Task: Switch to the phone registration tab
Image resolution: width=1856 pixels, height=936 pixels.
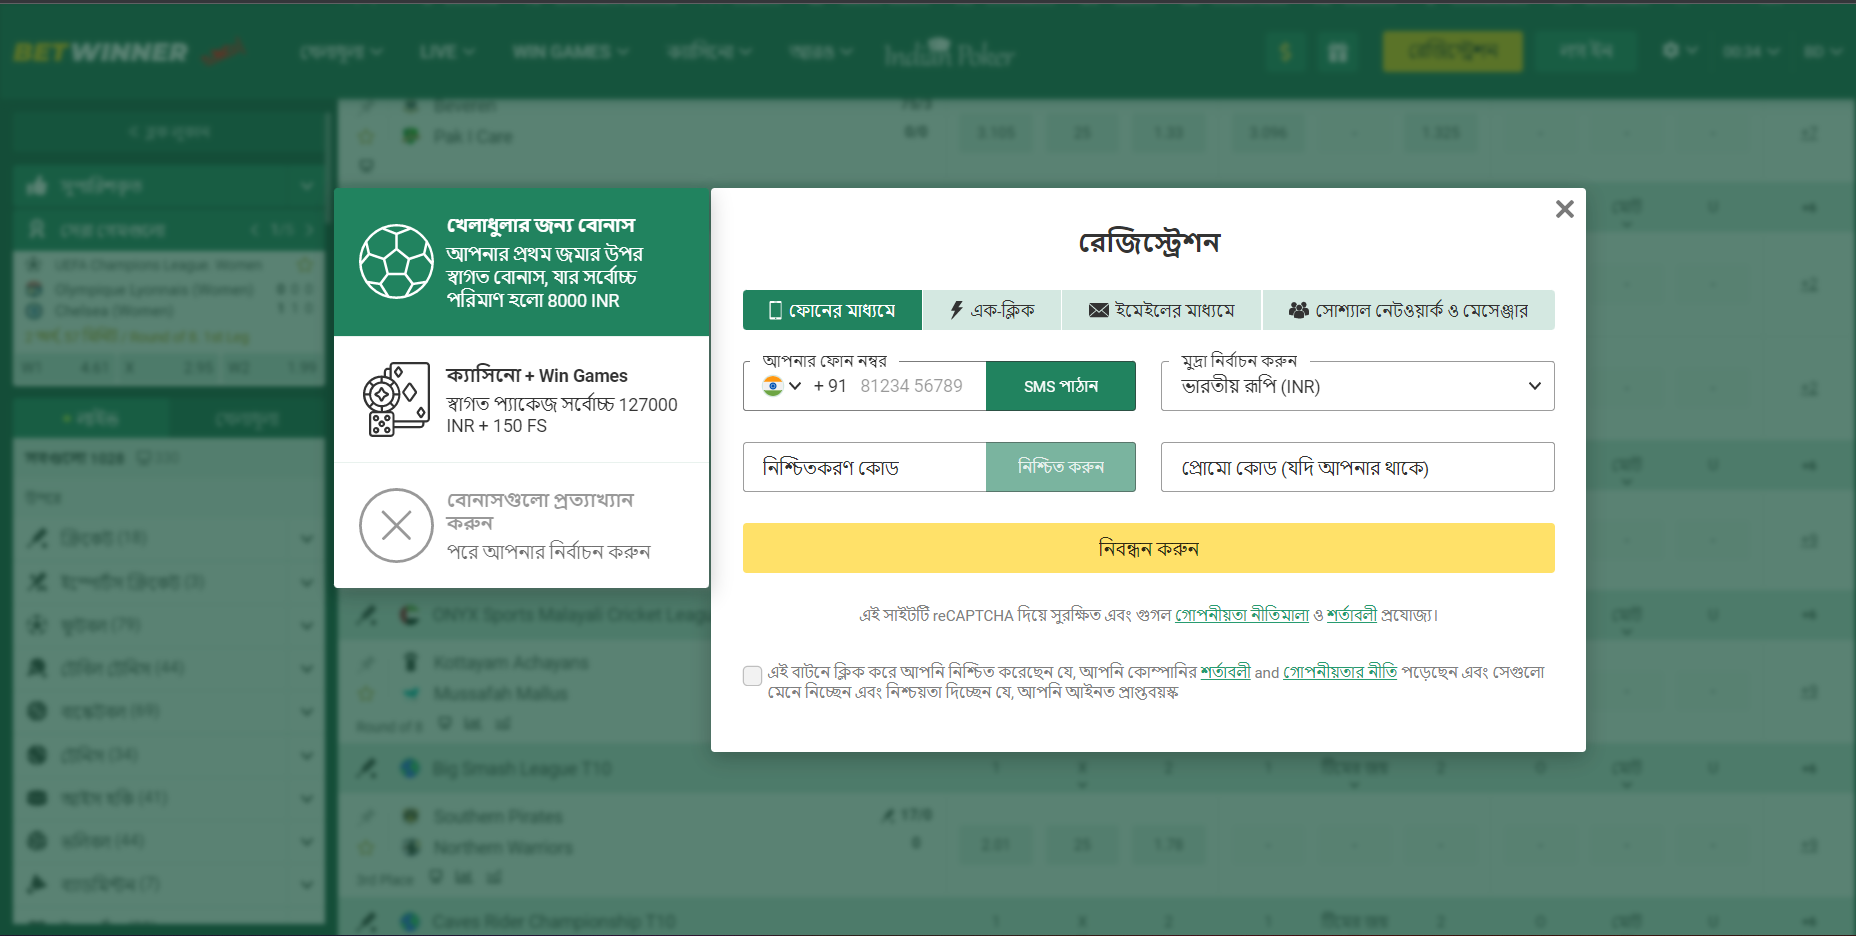Action: (x=832, y=310)
